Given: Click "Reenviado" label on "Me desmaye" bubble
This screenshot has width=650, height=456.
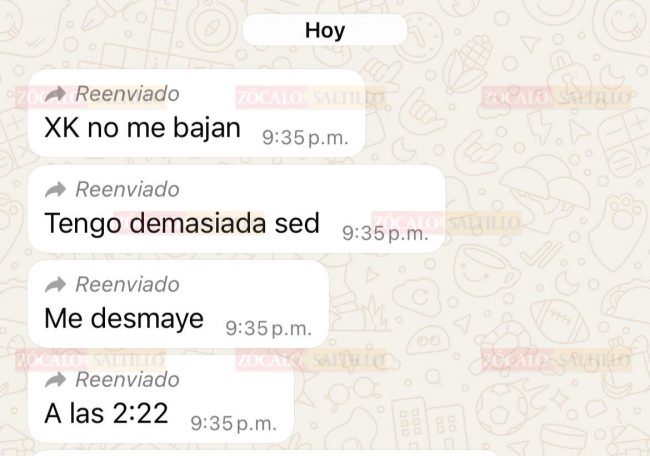Looking at the screenshot, I should [127, 285].
